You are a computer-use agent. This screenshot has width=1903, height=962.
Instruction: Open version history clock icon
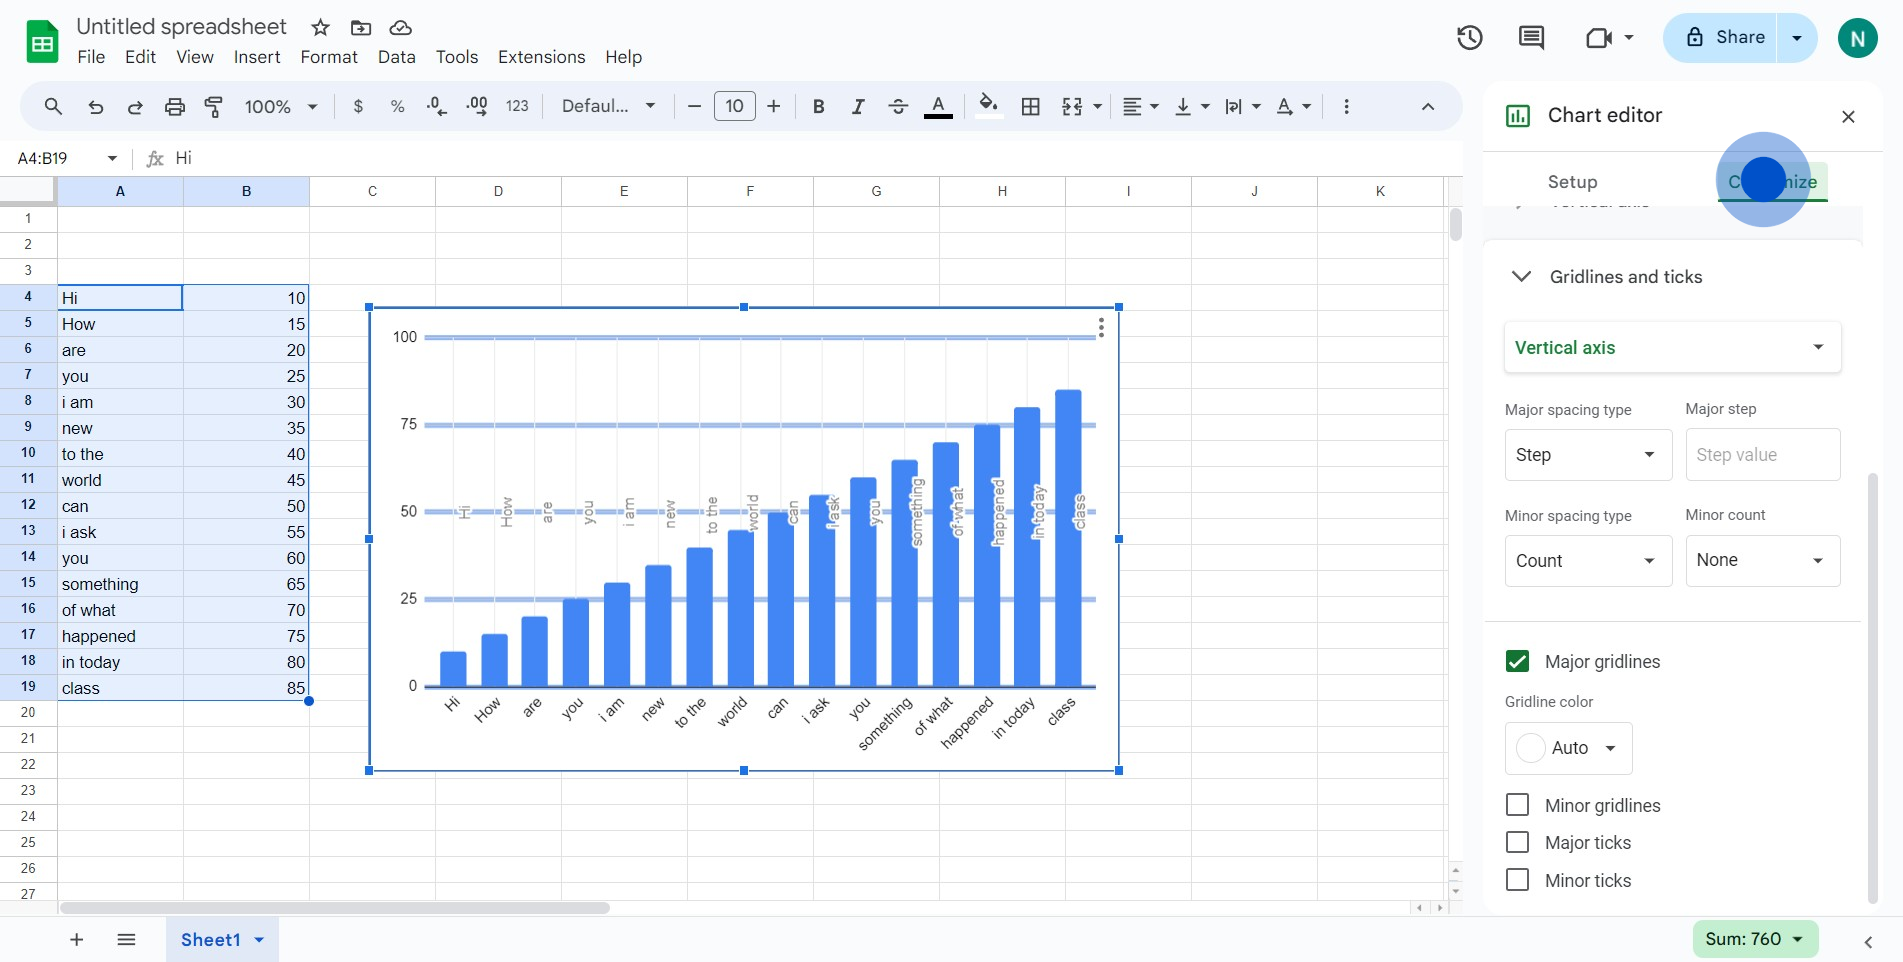tap(1469, 38)
